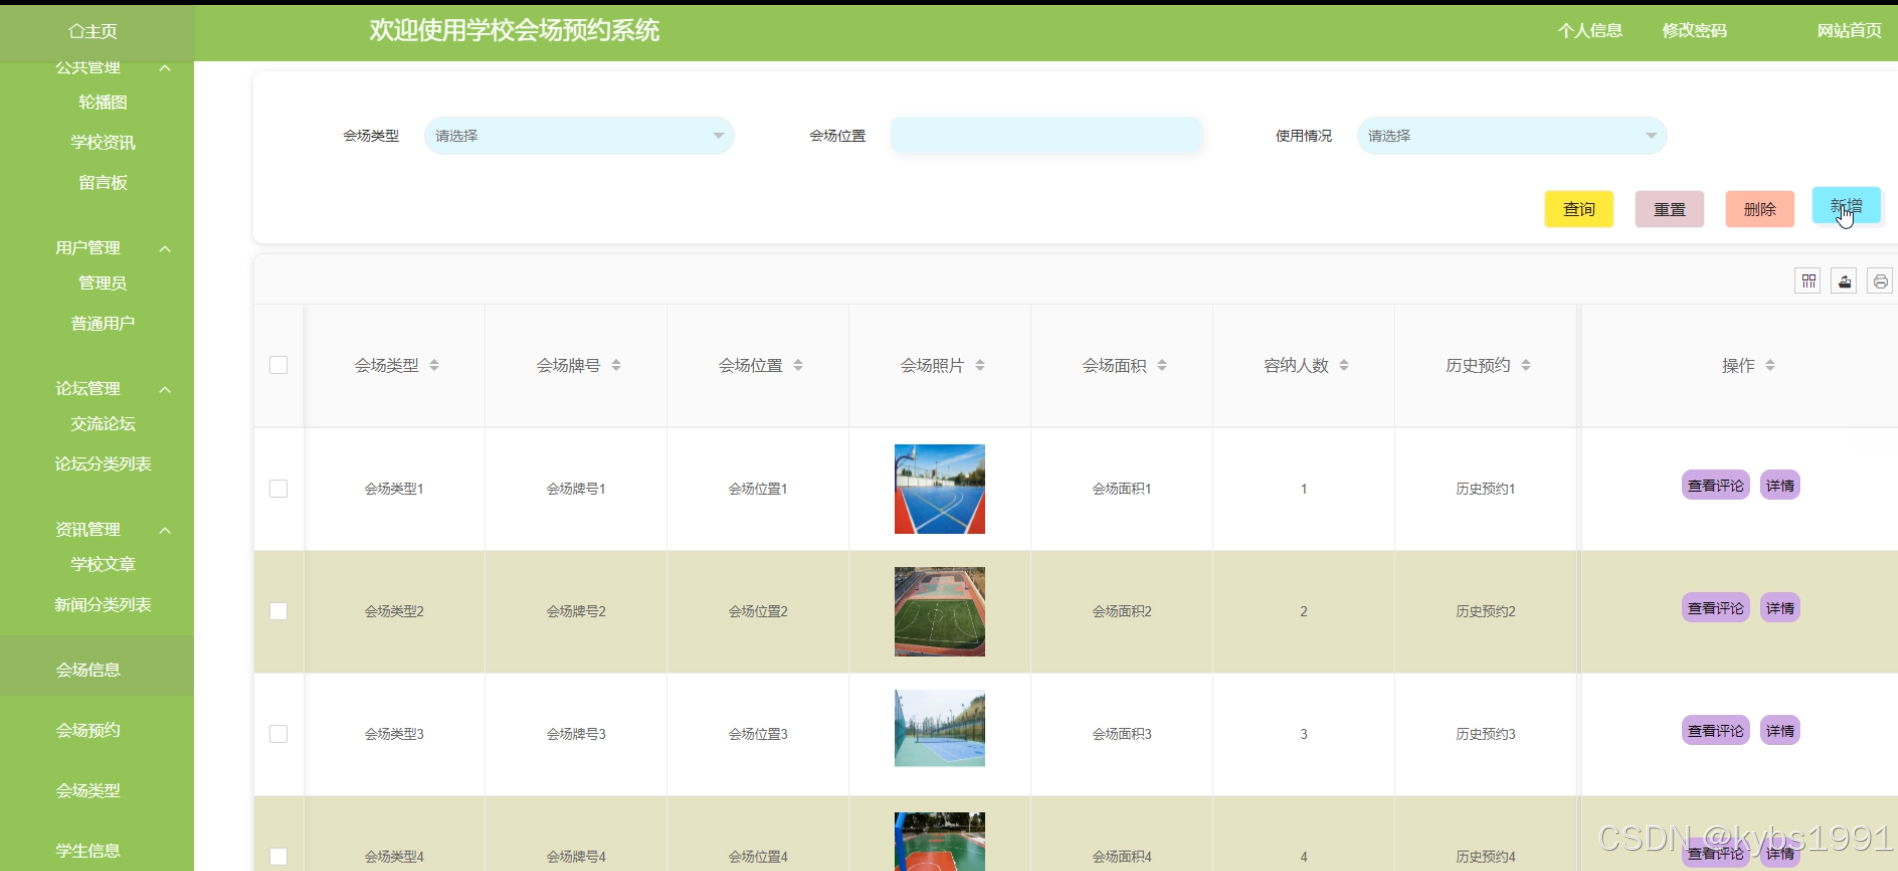Click 详情 for the 会场类型3 row
Image resolution: width=1898 pixels, height=871 pixels.
tap(1780, 731)
